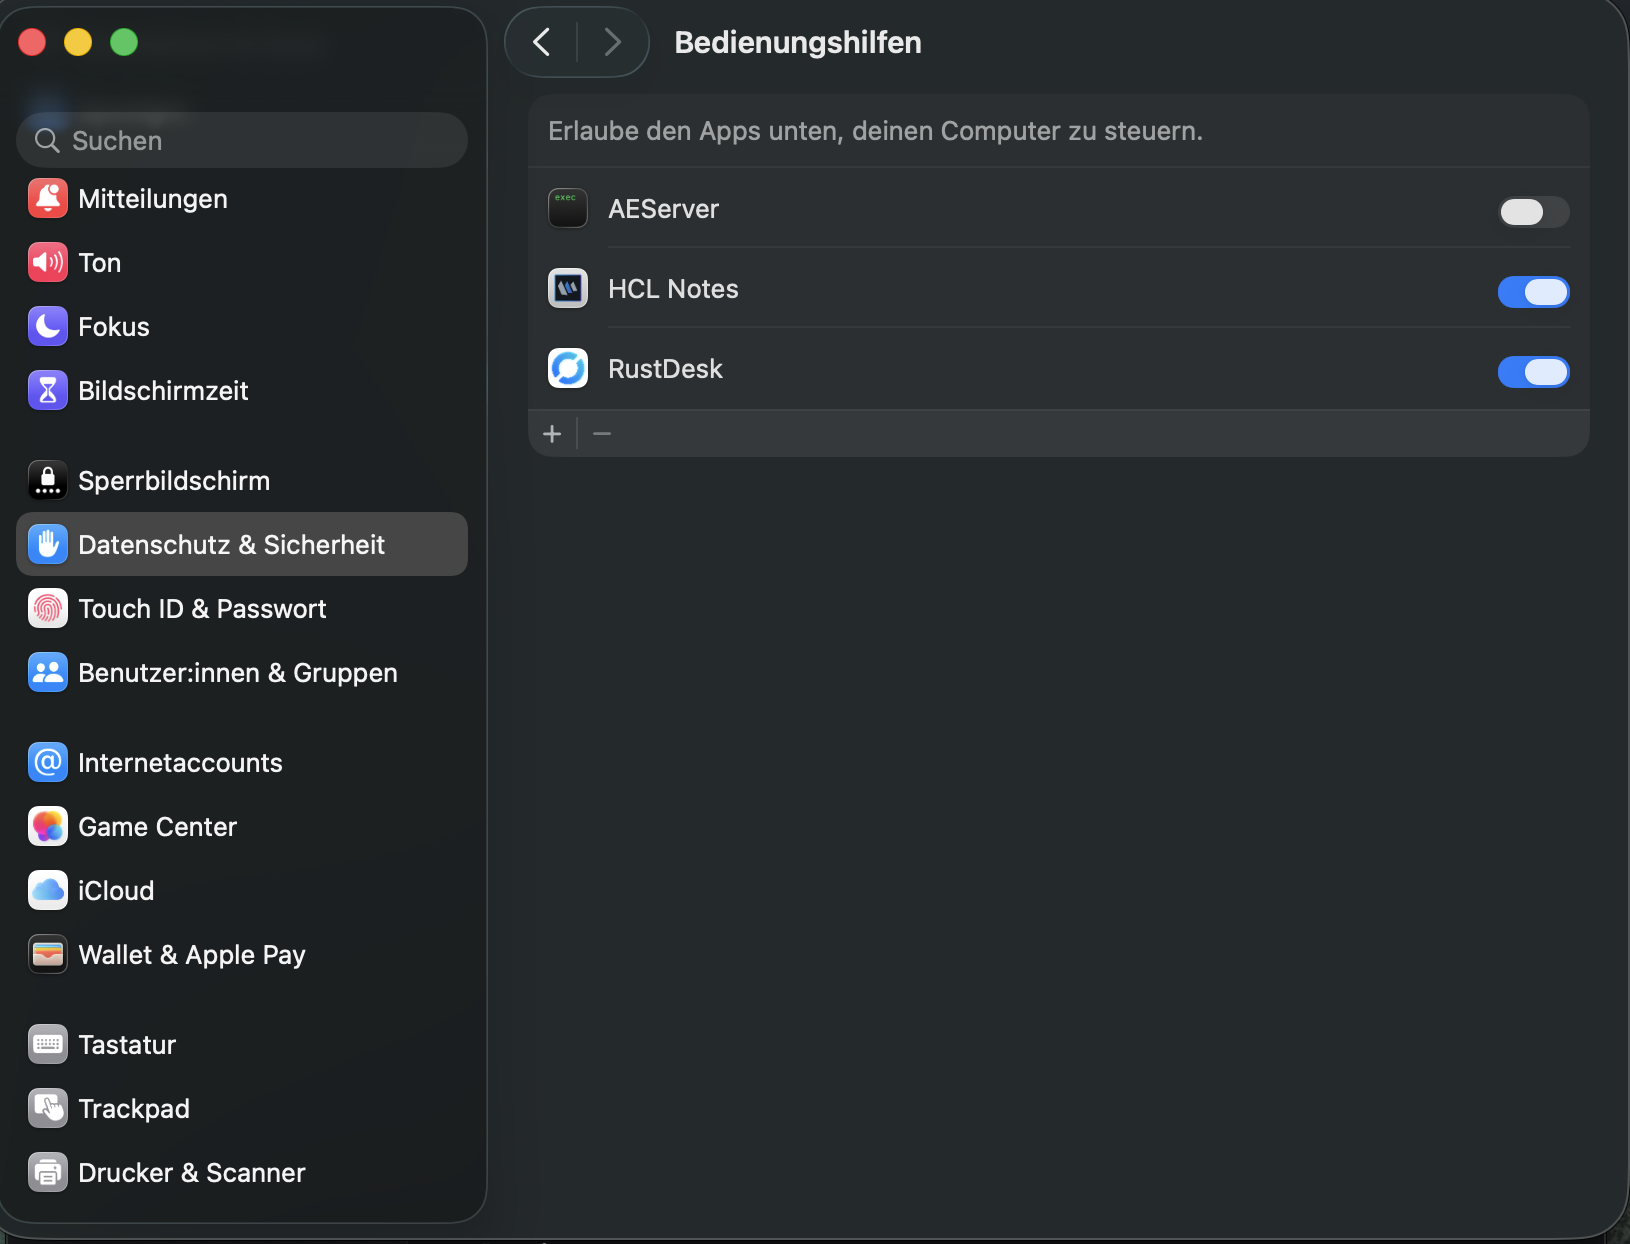
Task: Open Benutzer:innen & Gruppen settings
Action: click(x=238, y=673)
